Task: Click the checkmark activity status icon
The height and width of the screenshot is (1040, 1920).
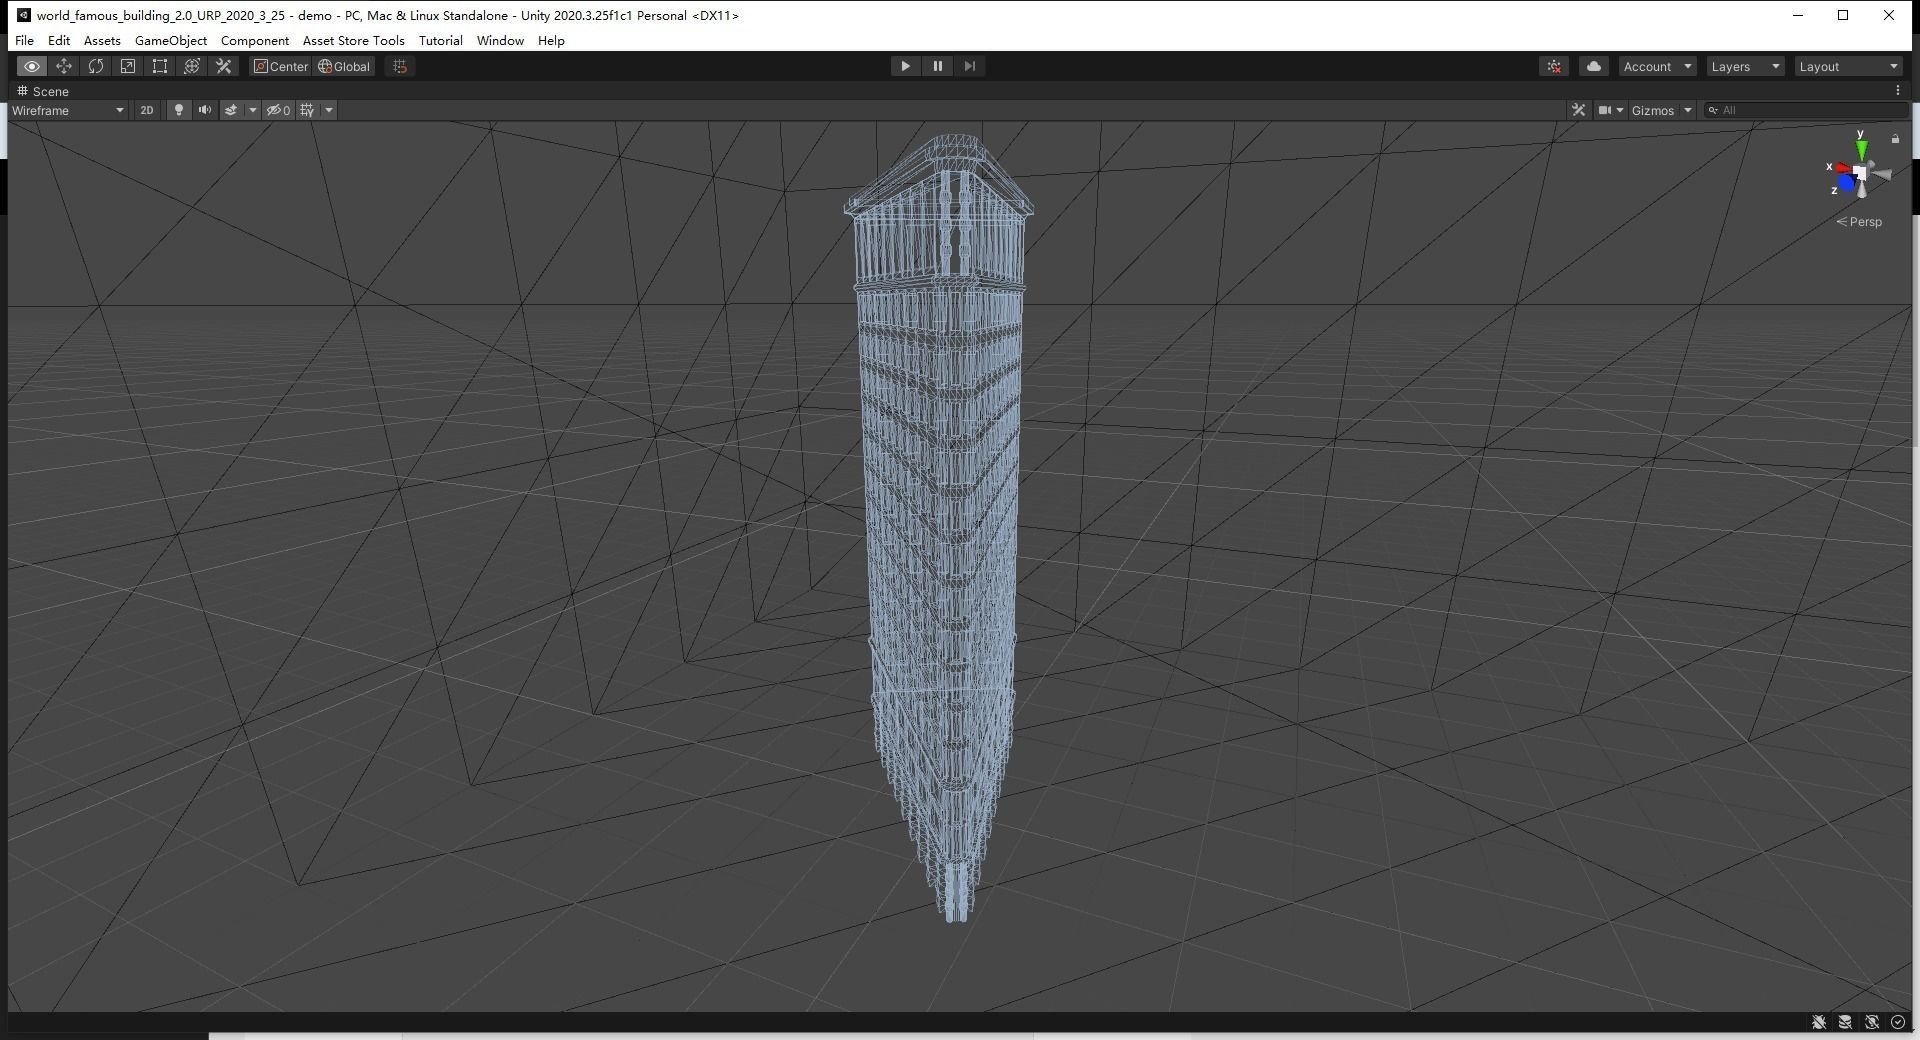Action: point(1898,1022)
